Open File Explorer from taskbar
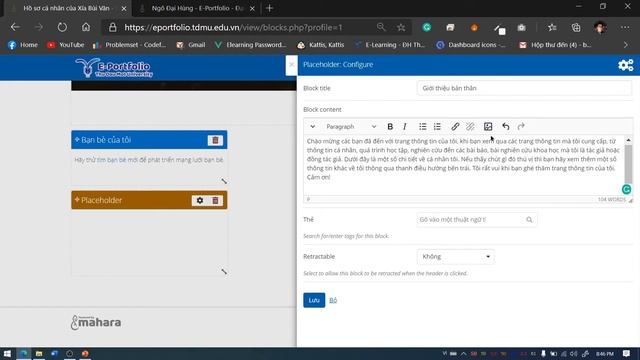640x360 pixels. [x=39, y=353]
